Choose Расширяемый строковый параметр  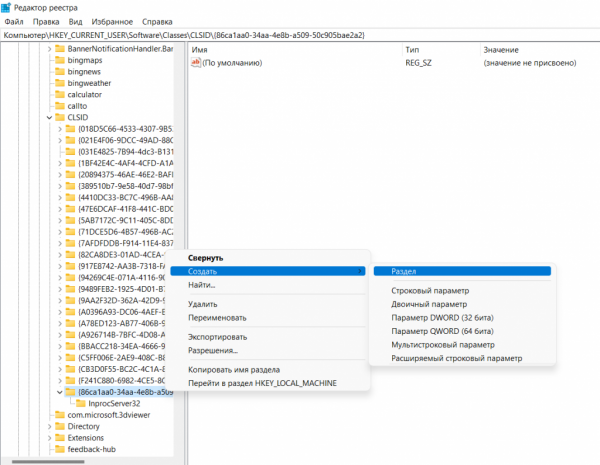coord(457,358)
